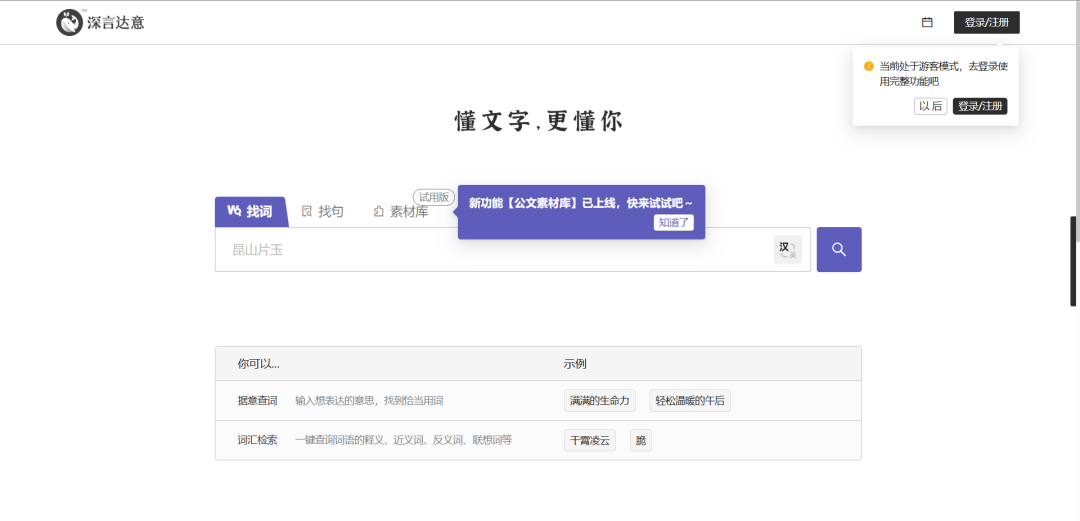Click the 试用版 badge on 素材库
The height and width of the screenshot is (521, 1080).
(x=434, y=197)
